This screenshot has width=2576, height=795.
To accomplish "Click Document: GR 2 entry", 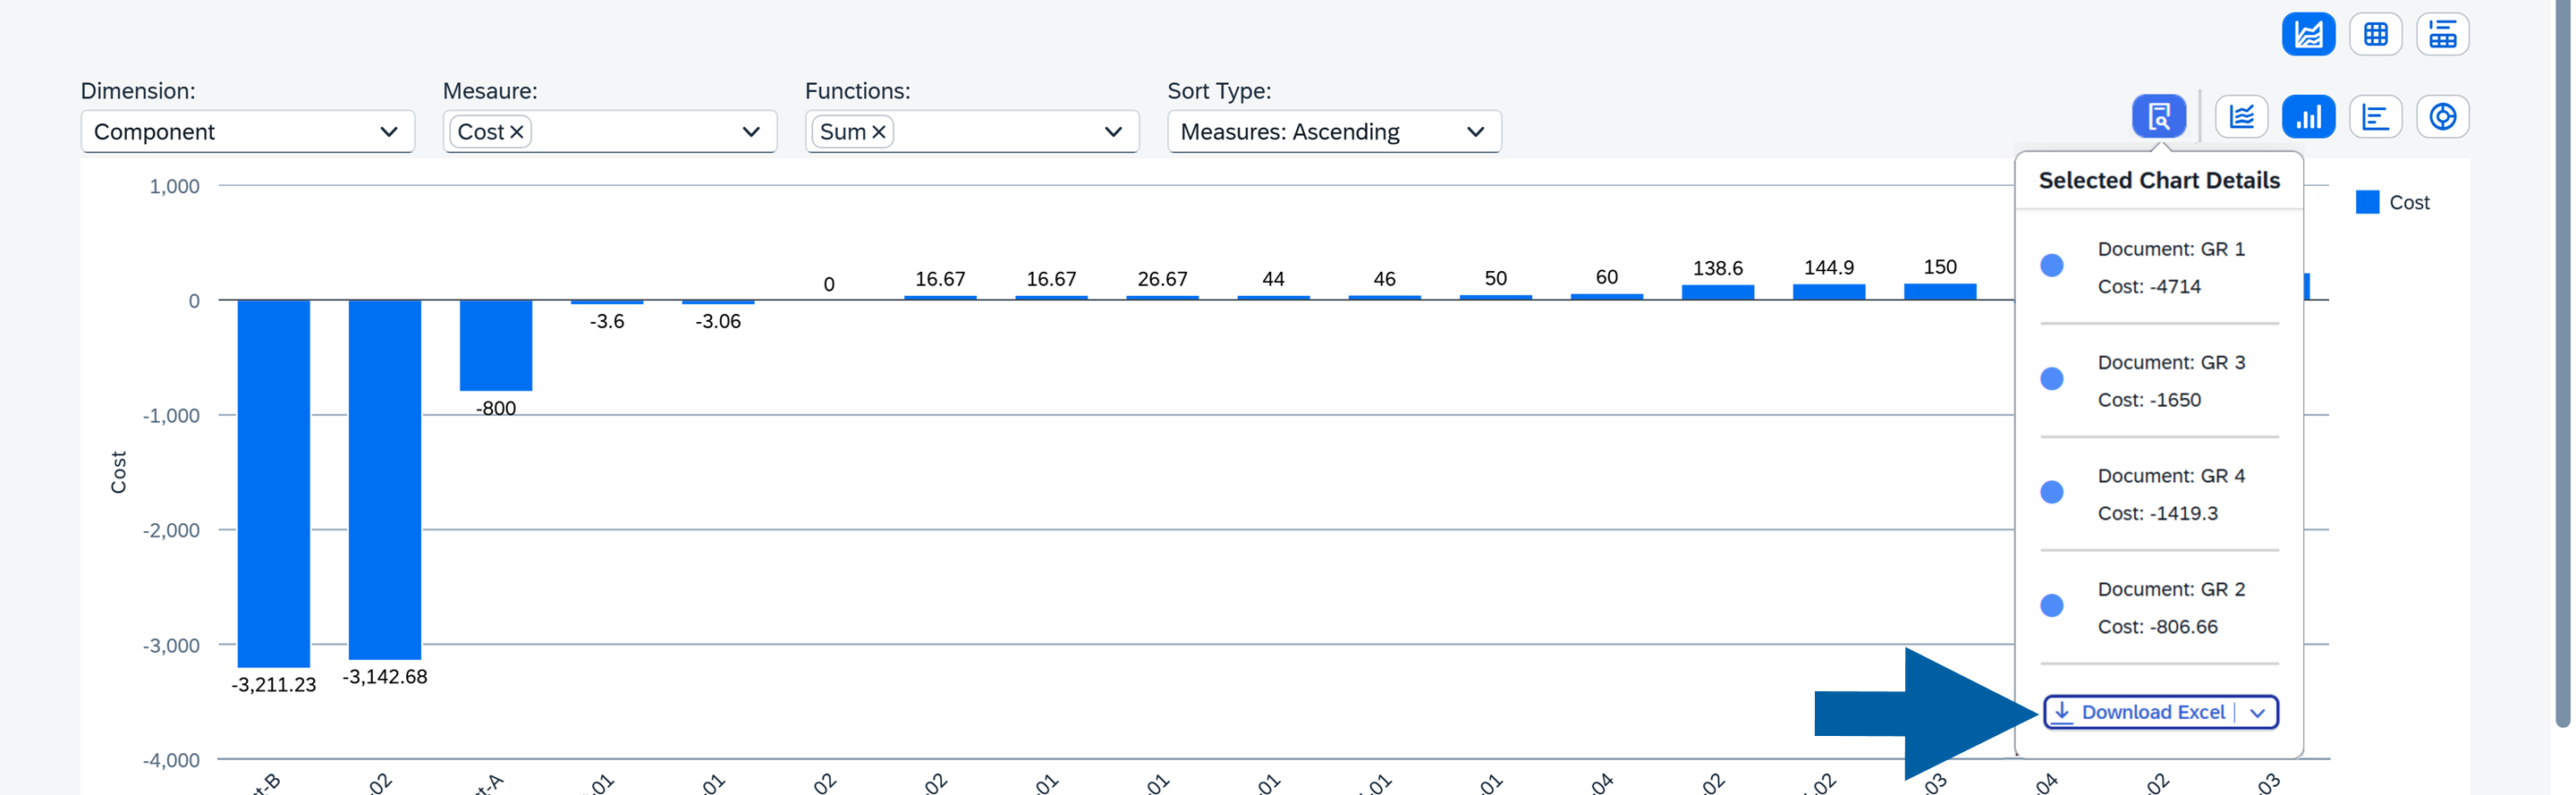I will point(2171,589).
